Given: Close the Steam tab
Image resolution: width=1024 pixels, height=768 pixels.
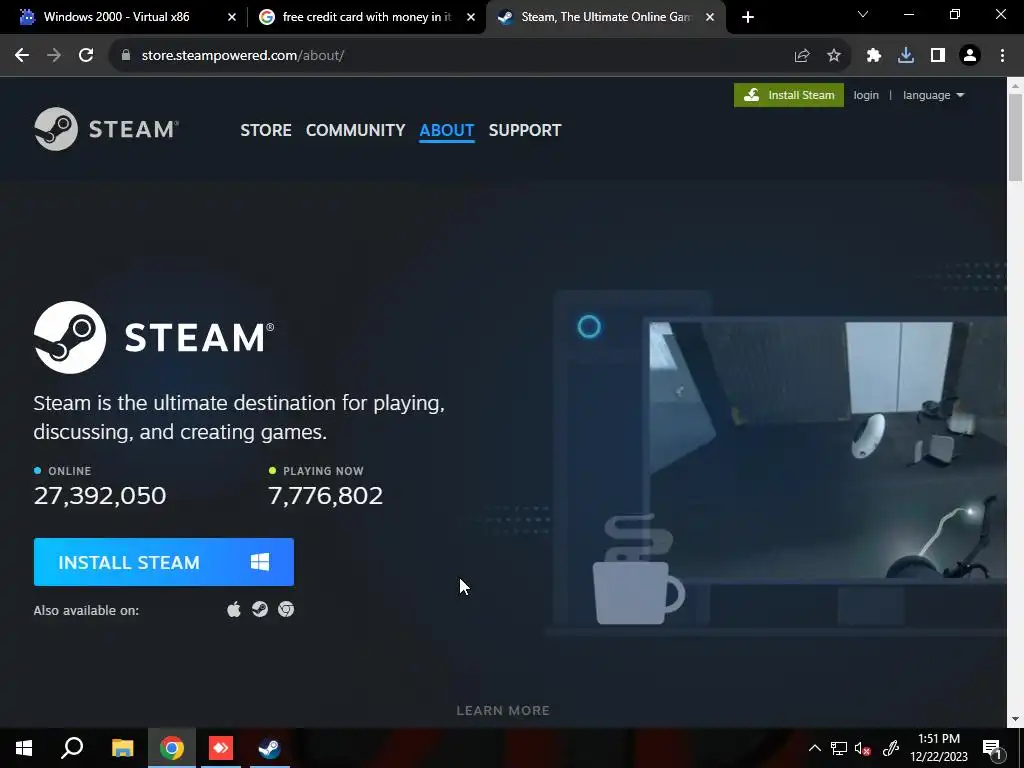Looking at the screenshot, I should (x=710, y=17).
